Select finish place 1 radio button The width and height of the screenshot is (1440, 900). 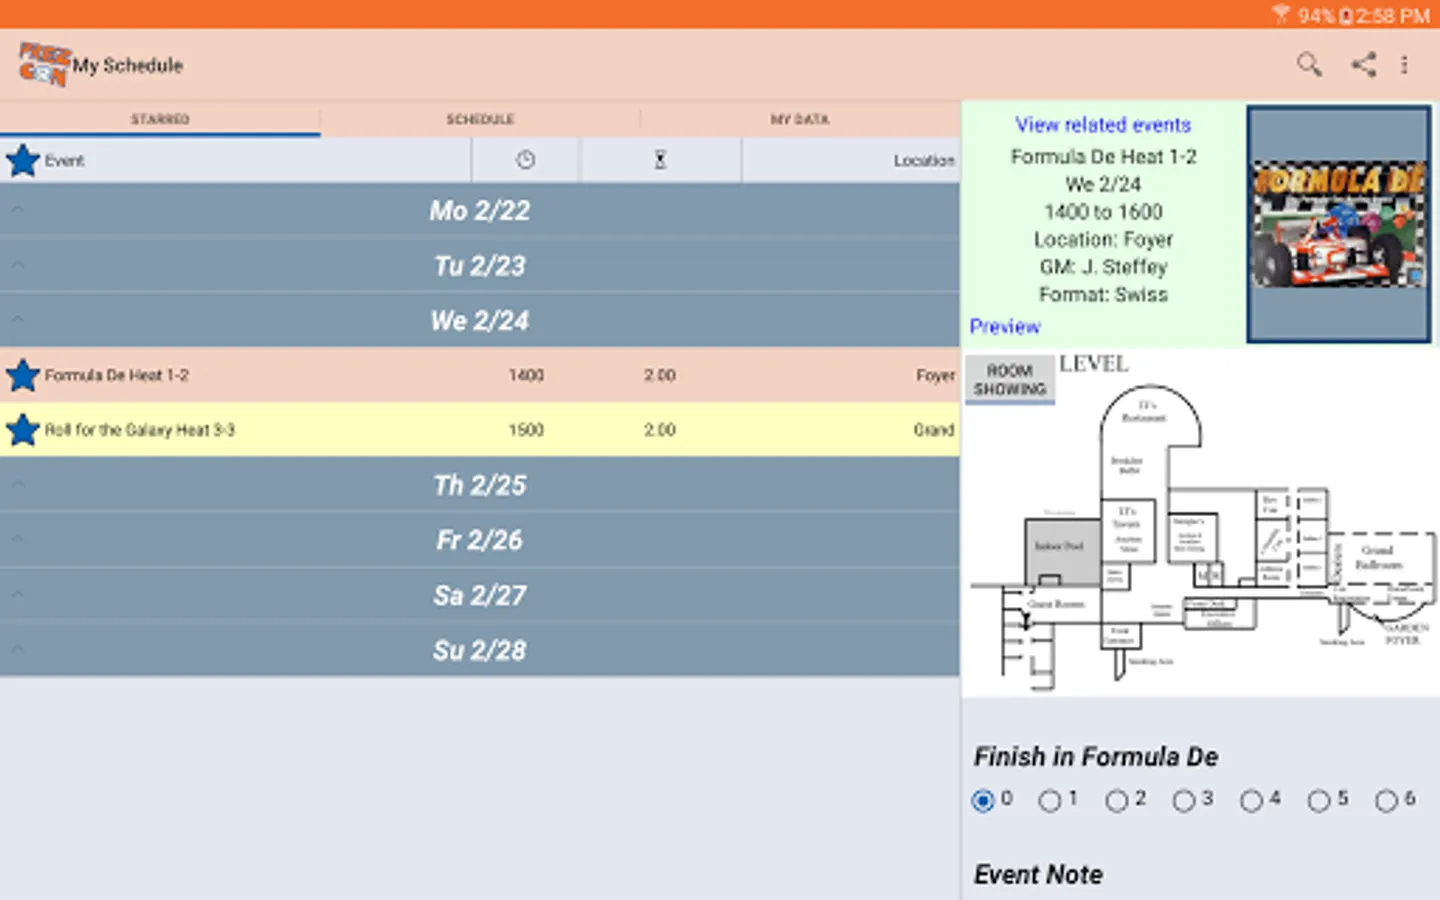coord(1049,800)
